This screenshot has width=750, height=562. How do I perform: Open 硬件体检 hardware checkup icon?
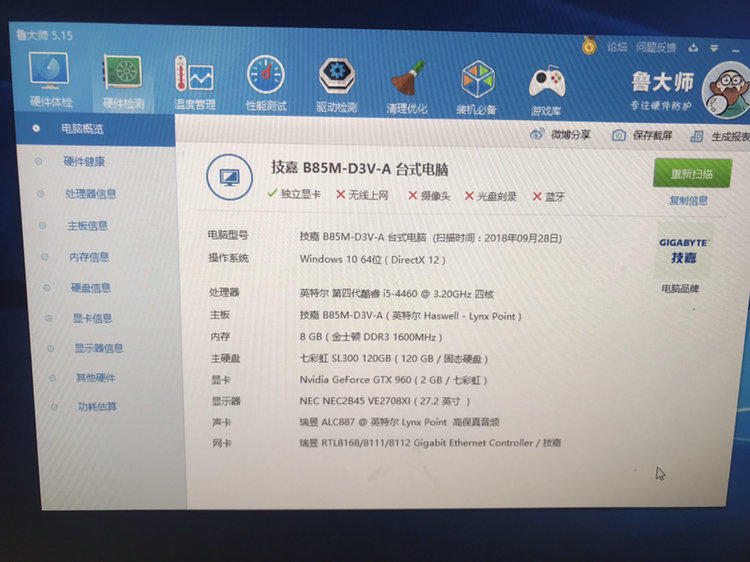tap(49, 70)
